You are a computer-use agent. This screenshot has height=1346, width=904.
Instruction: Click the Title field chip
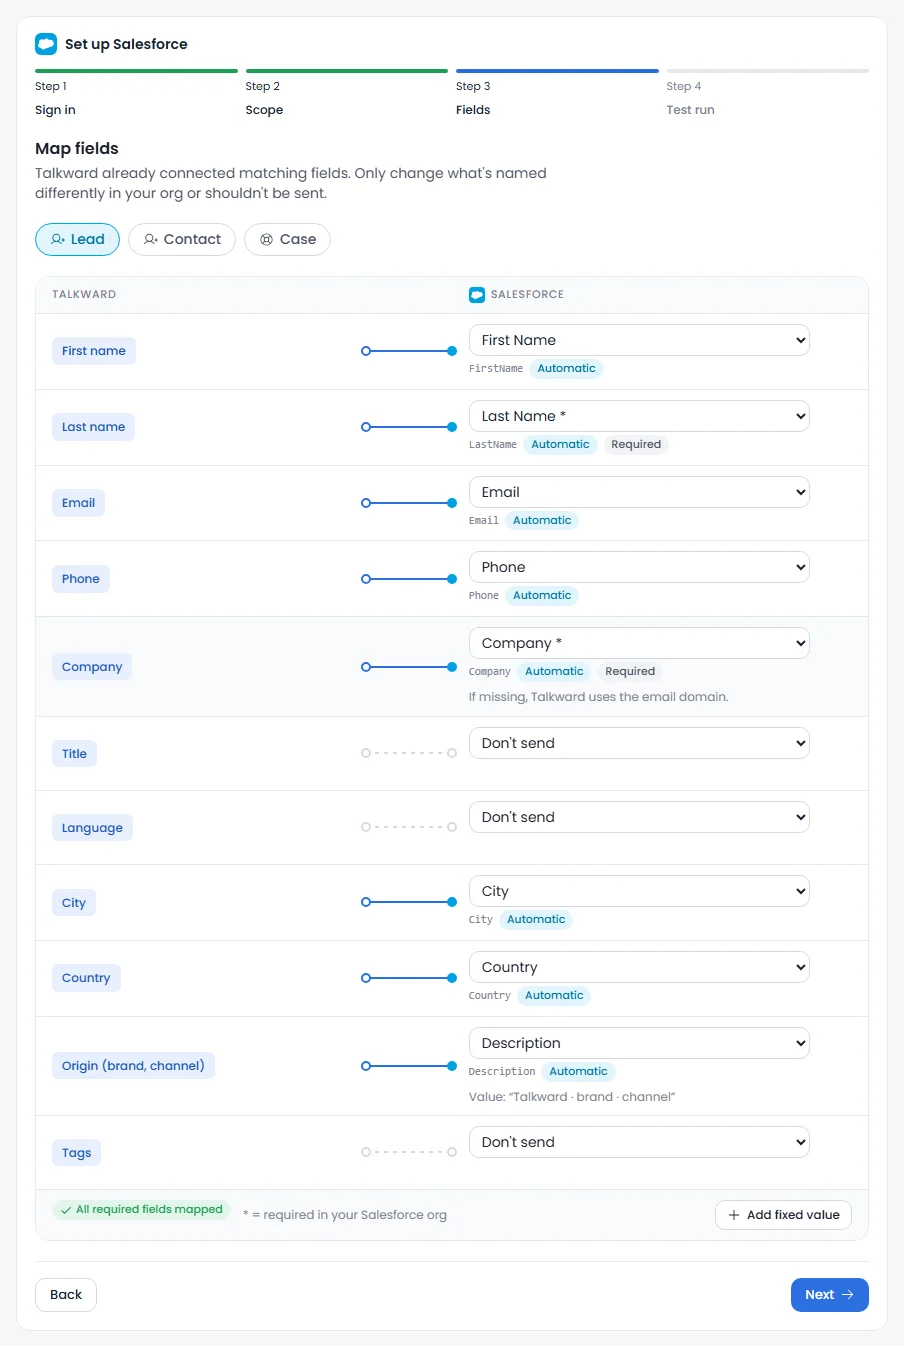74,754
